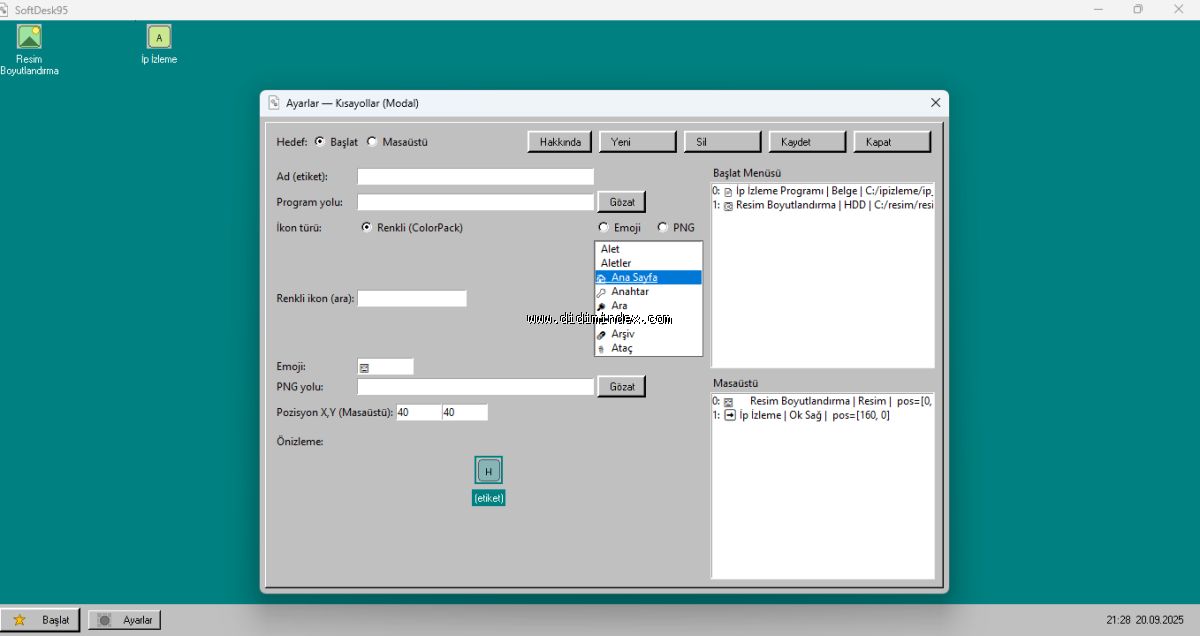The image size is (1200, 636).
Task: Select the Başlat target radio button
Action: coord(320,142)
